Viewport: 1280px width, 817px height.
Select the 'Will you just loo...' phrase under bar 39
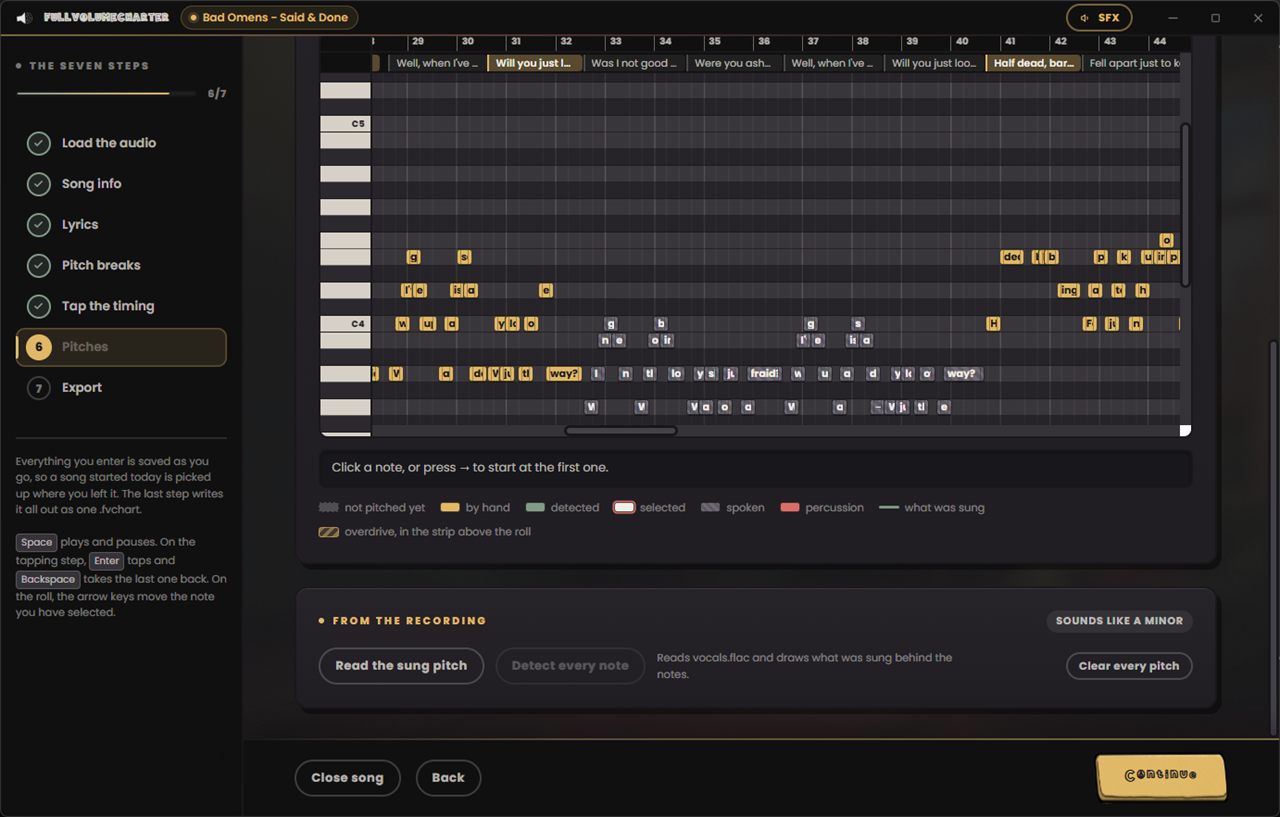[934, 63]
